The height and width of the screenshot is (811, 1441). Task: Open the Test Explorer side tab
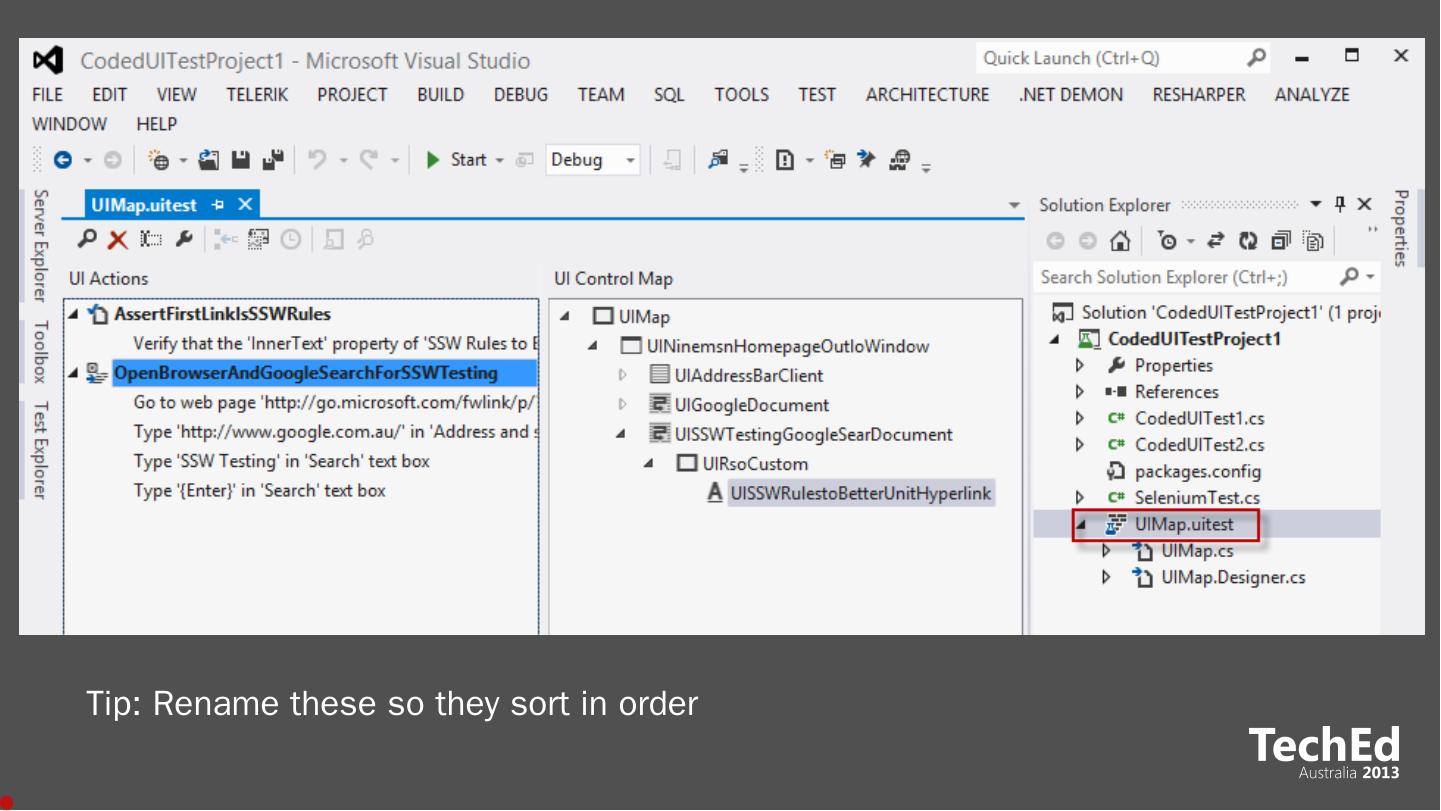40,450
